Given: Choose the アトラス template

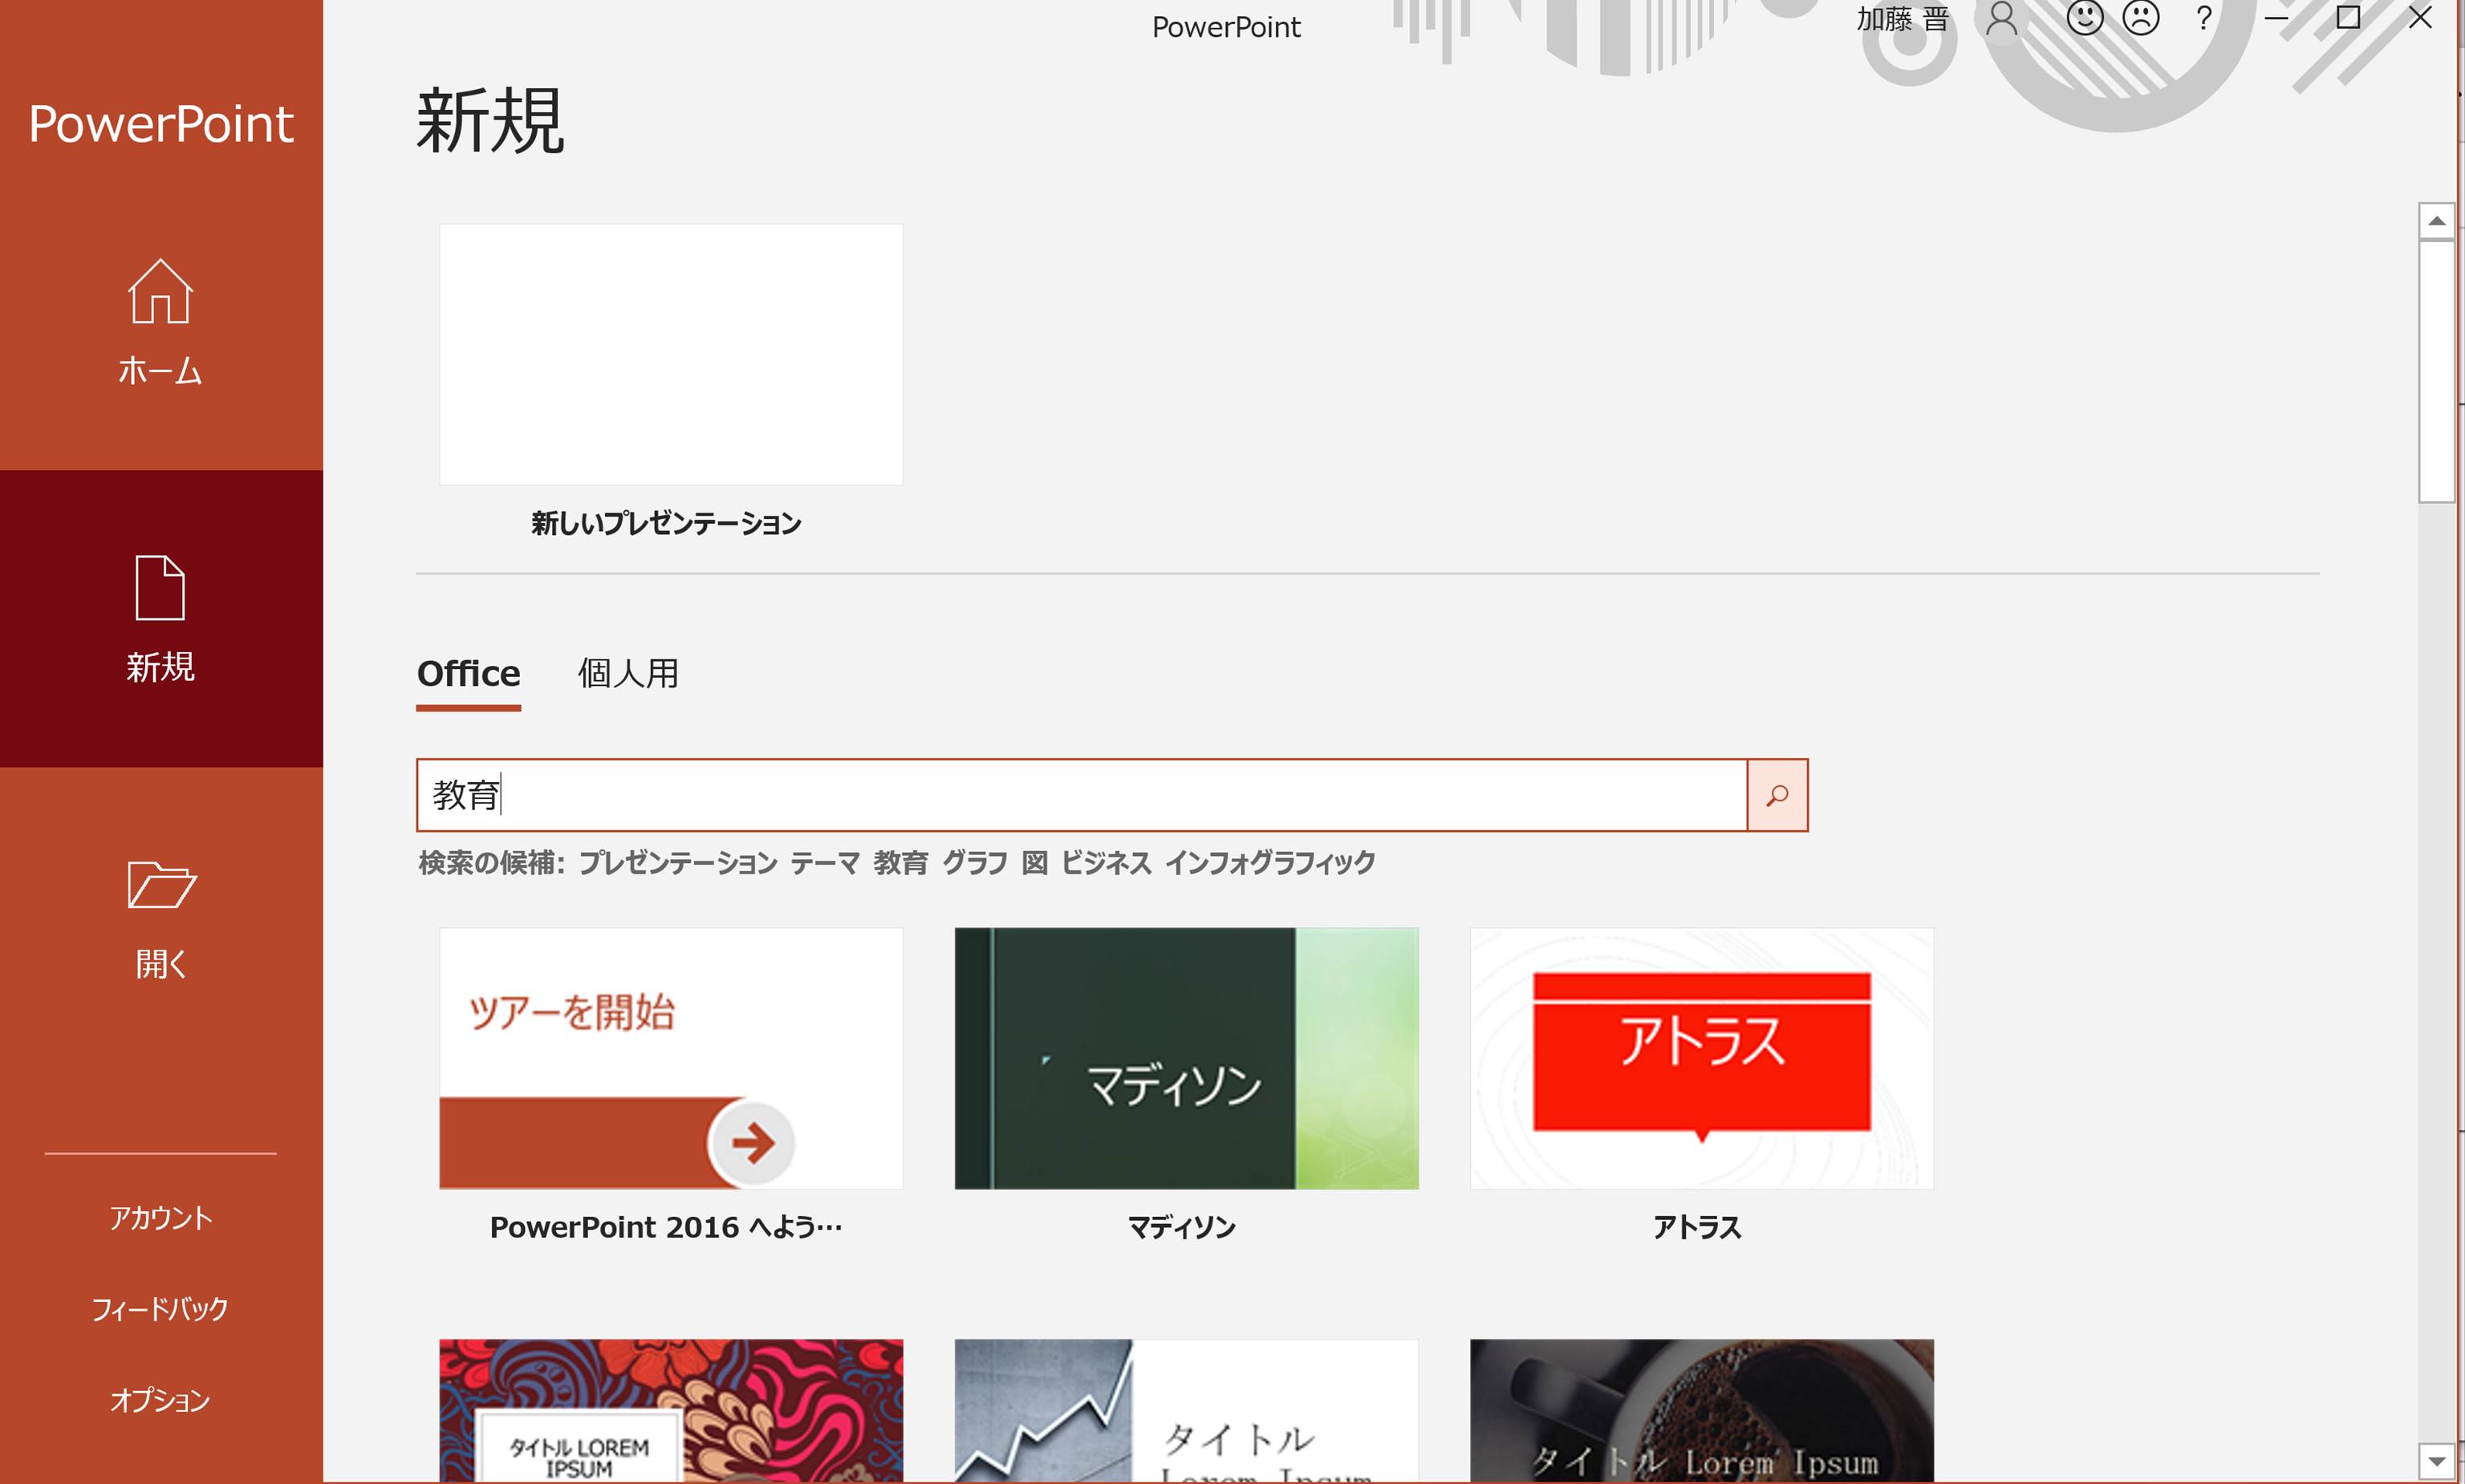Looking at the screenshot, I should pyautogui.click(x=1702, y=1058).
